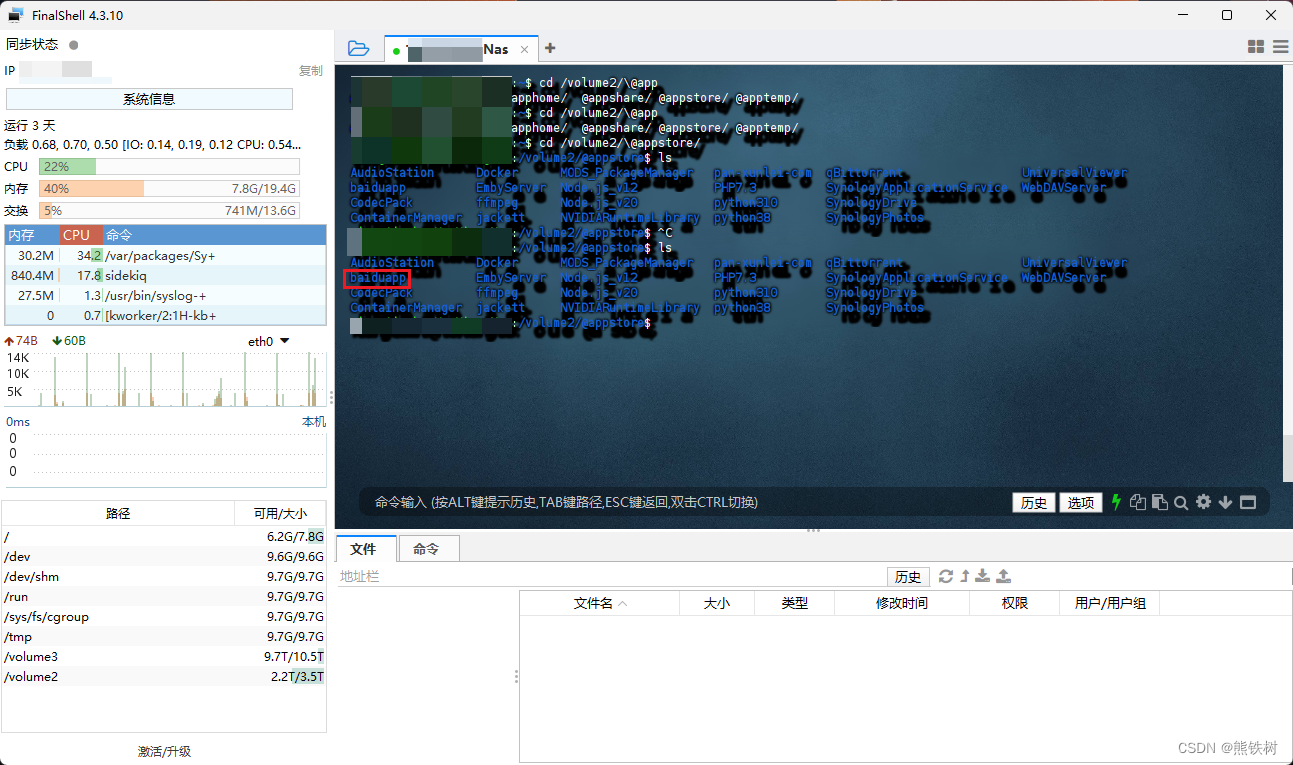Viewport: 1293px width, 765px height.
Task: Click the 交换 usage bar at 5%
Action: tap(169, 211)
